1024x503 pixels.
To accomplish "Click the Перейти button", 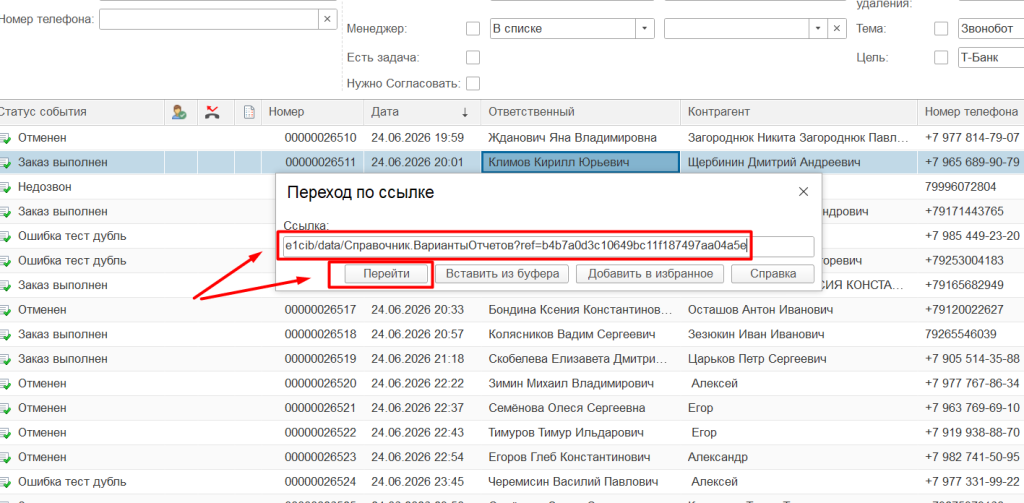I will [386, 274].
